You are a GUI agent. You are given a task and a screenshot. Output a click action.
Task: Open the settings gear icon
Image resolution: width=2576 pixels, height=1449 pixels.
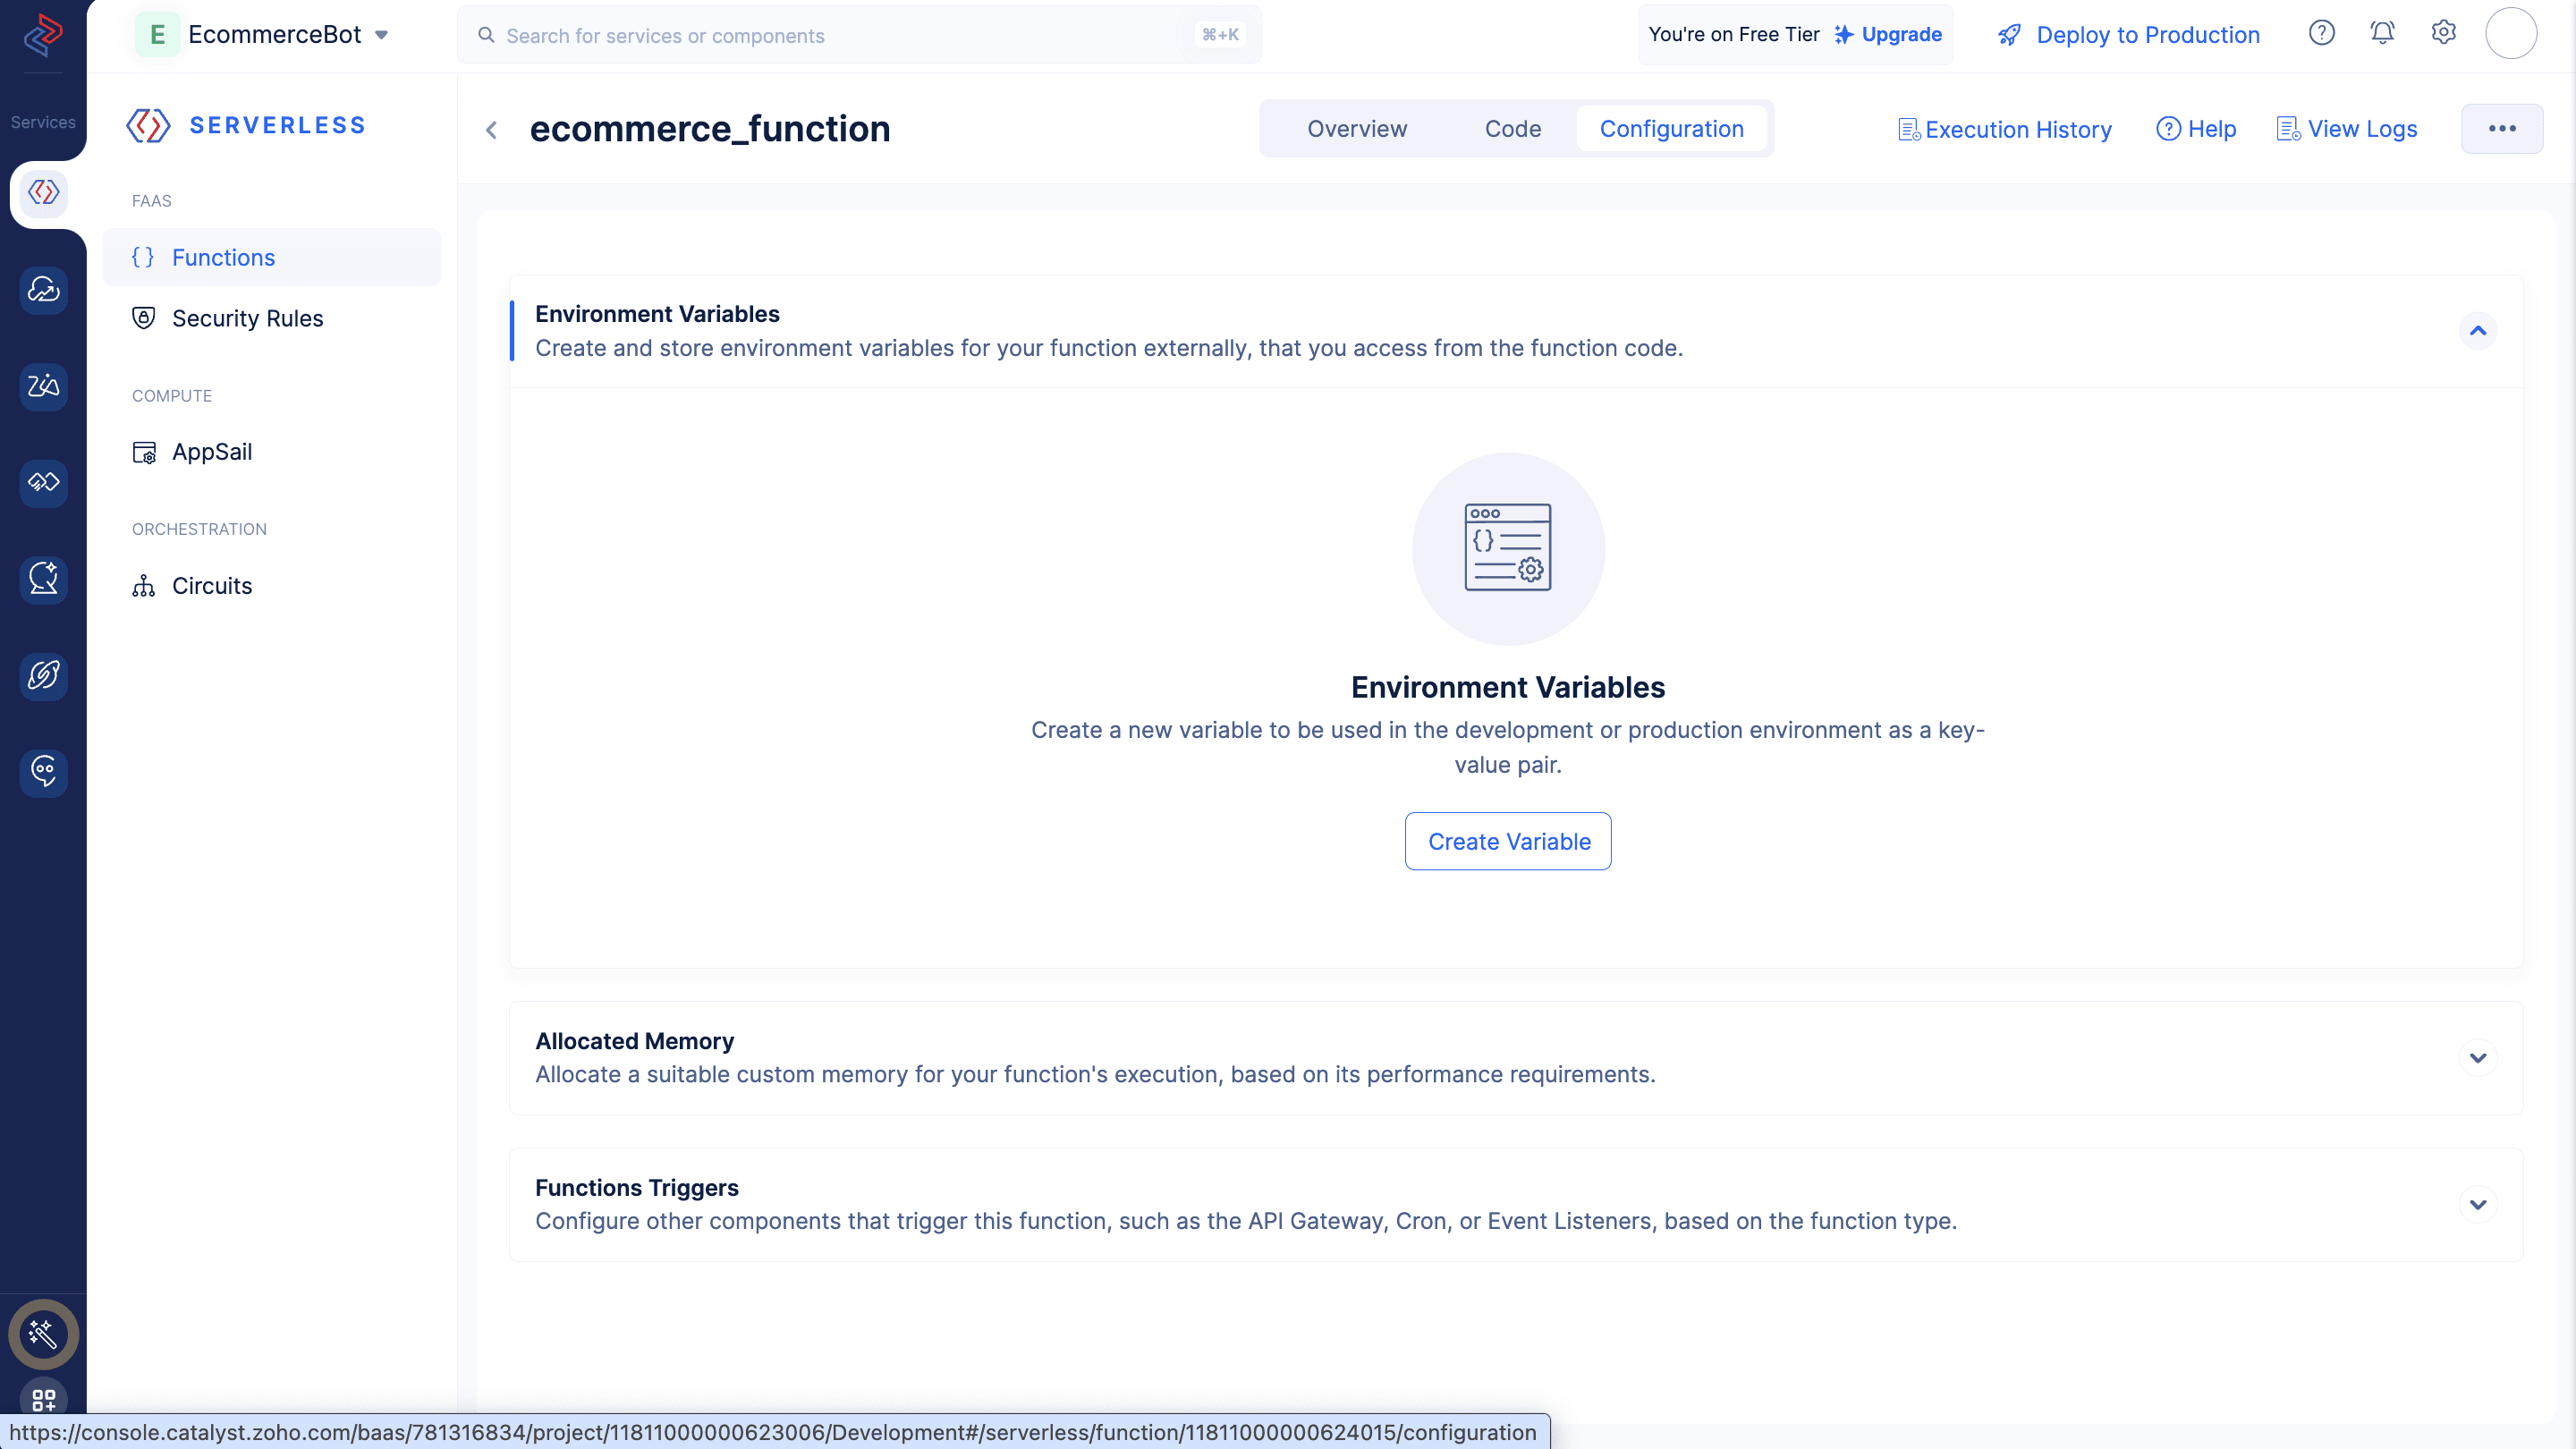2444,32
